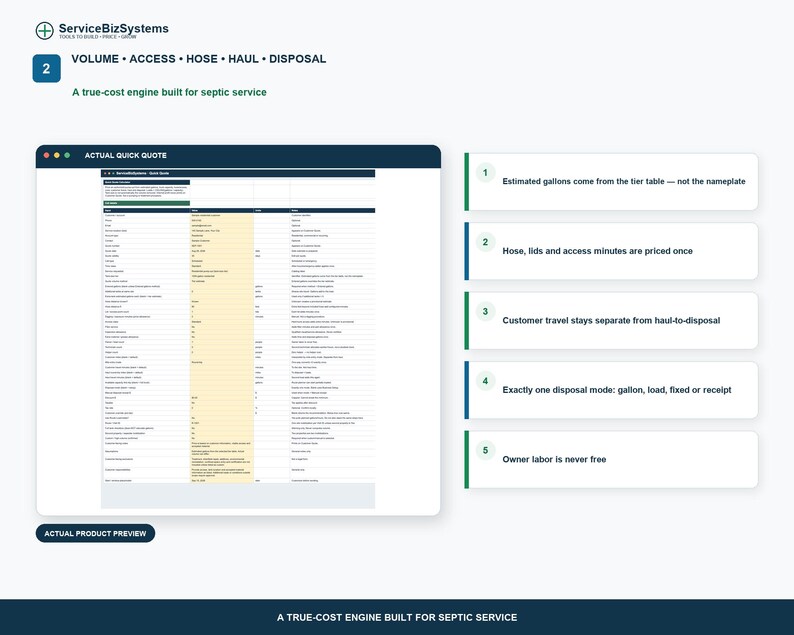Click the 'ServiceBizSystems - Quick Quote' inner title bar

238,173
